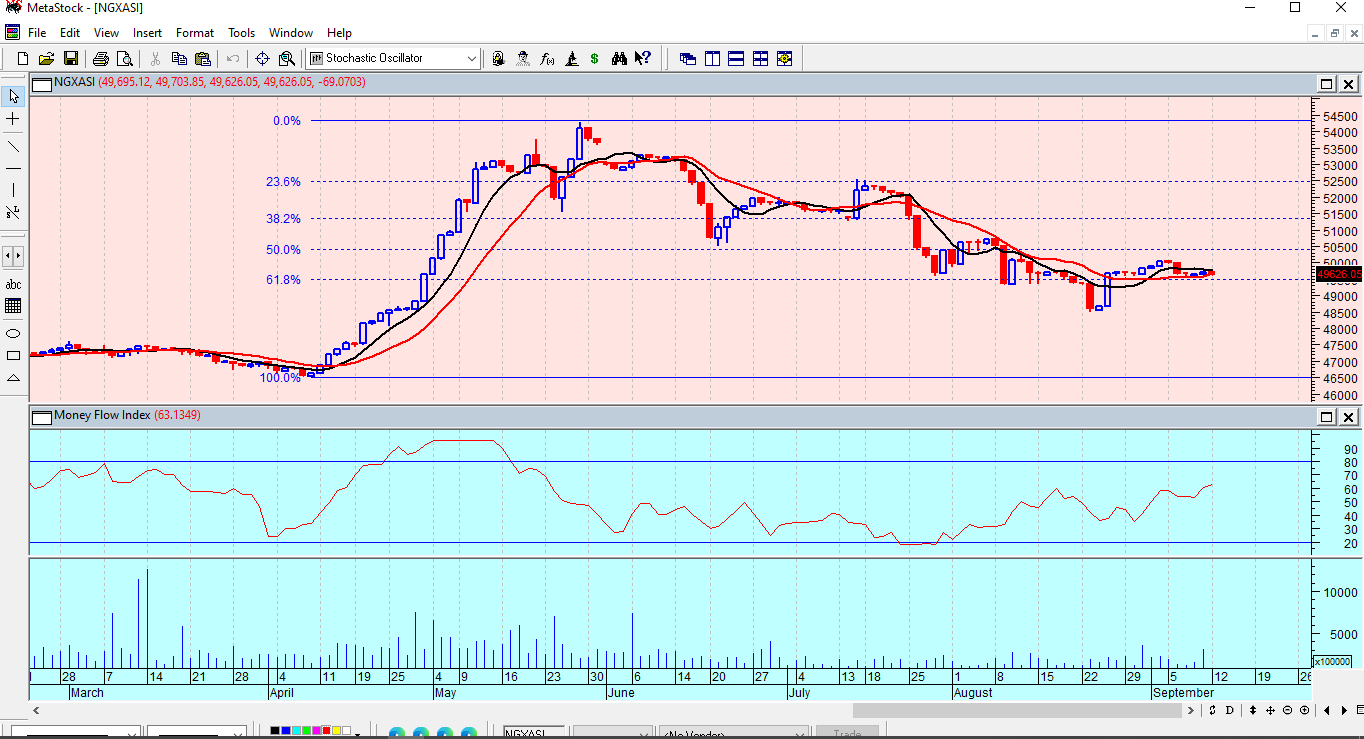This screenshot has height=739, width=1364.
Task: Click the chart horizontal scrollbar right arrow
Action: (x=1191, y=710)
